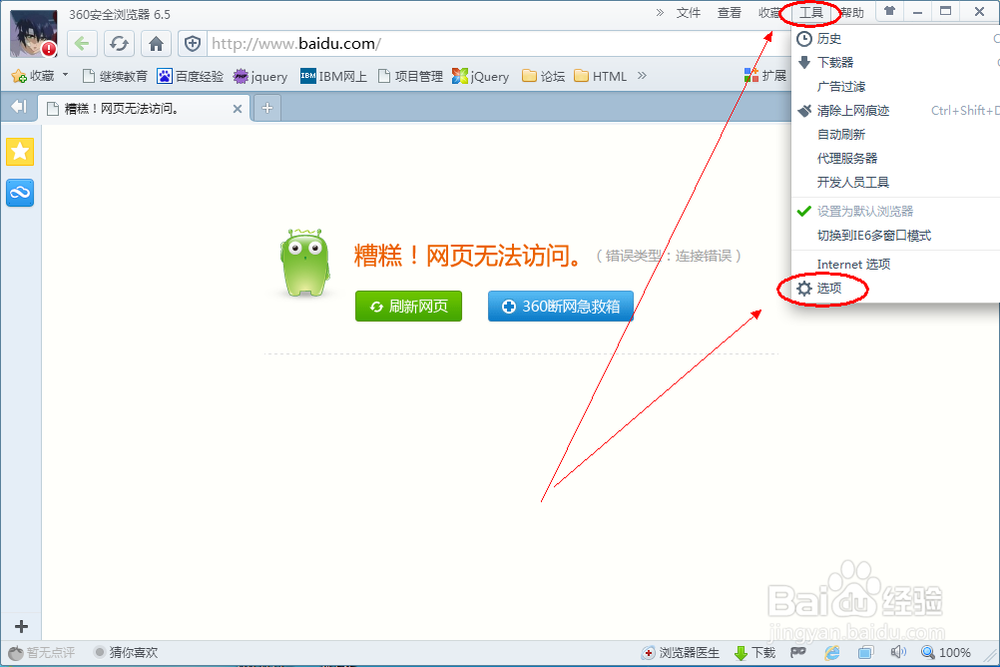The height and width of the screenshot is (667, 1000).
Task: Choose 清除上网痕迹 menu entry
Action: click(x=895, y=110)
